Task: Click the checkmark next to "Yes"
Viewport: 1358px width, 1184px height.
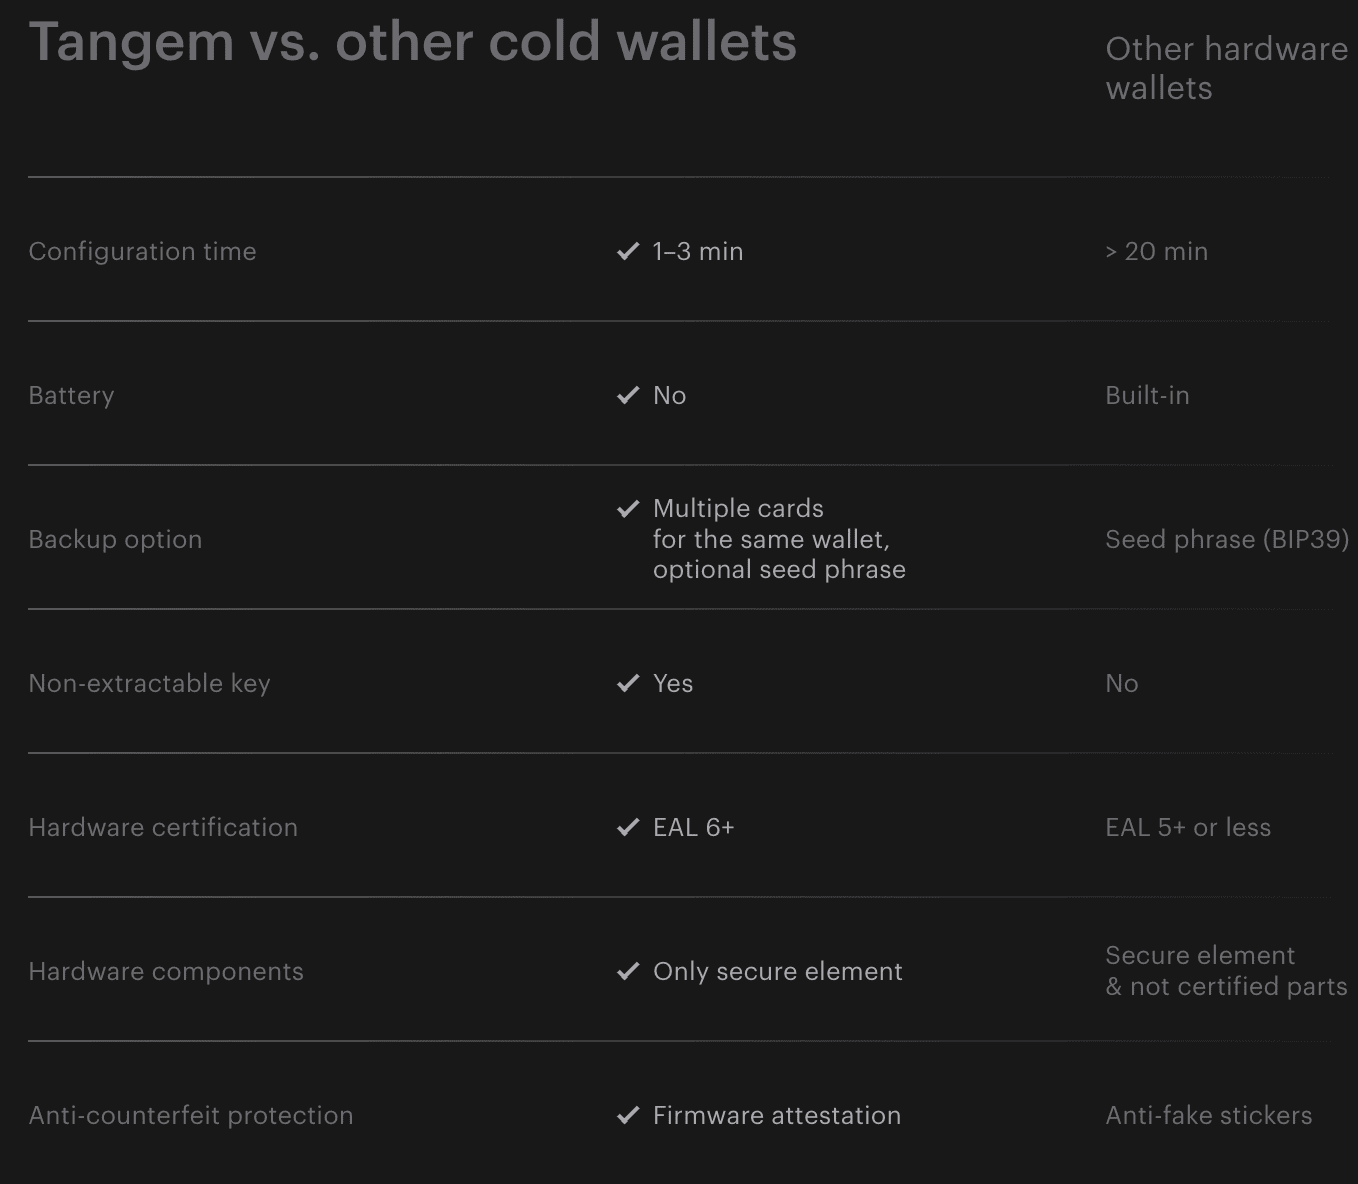Action: [x=628, y=683]
